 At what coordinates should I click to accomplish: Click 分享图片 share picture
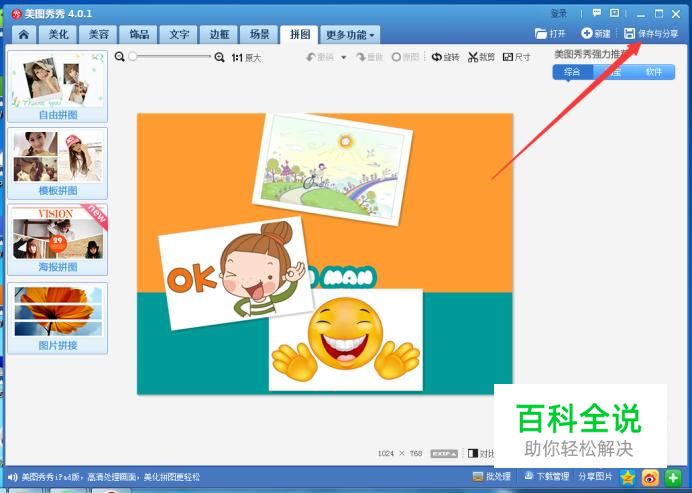pos(595,477)
